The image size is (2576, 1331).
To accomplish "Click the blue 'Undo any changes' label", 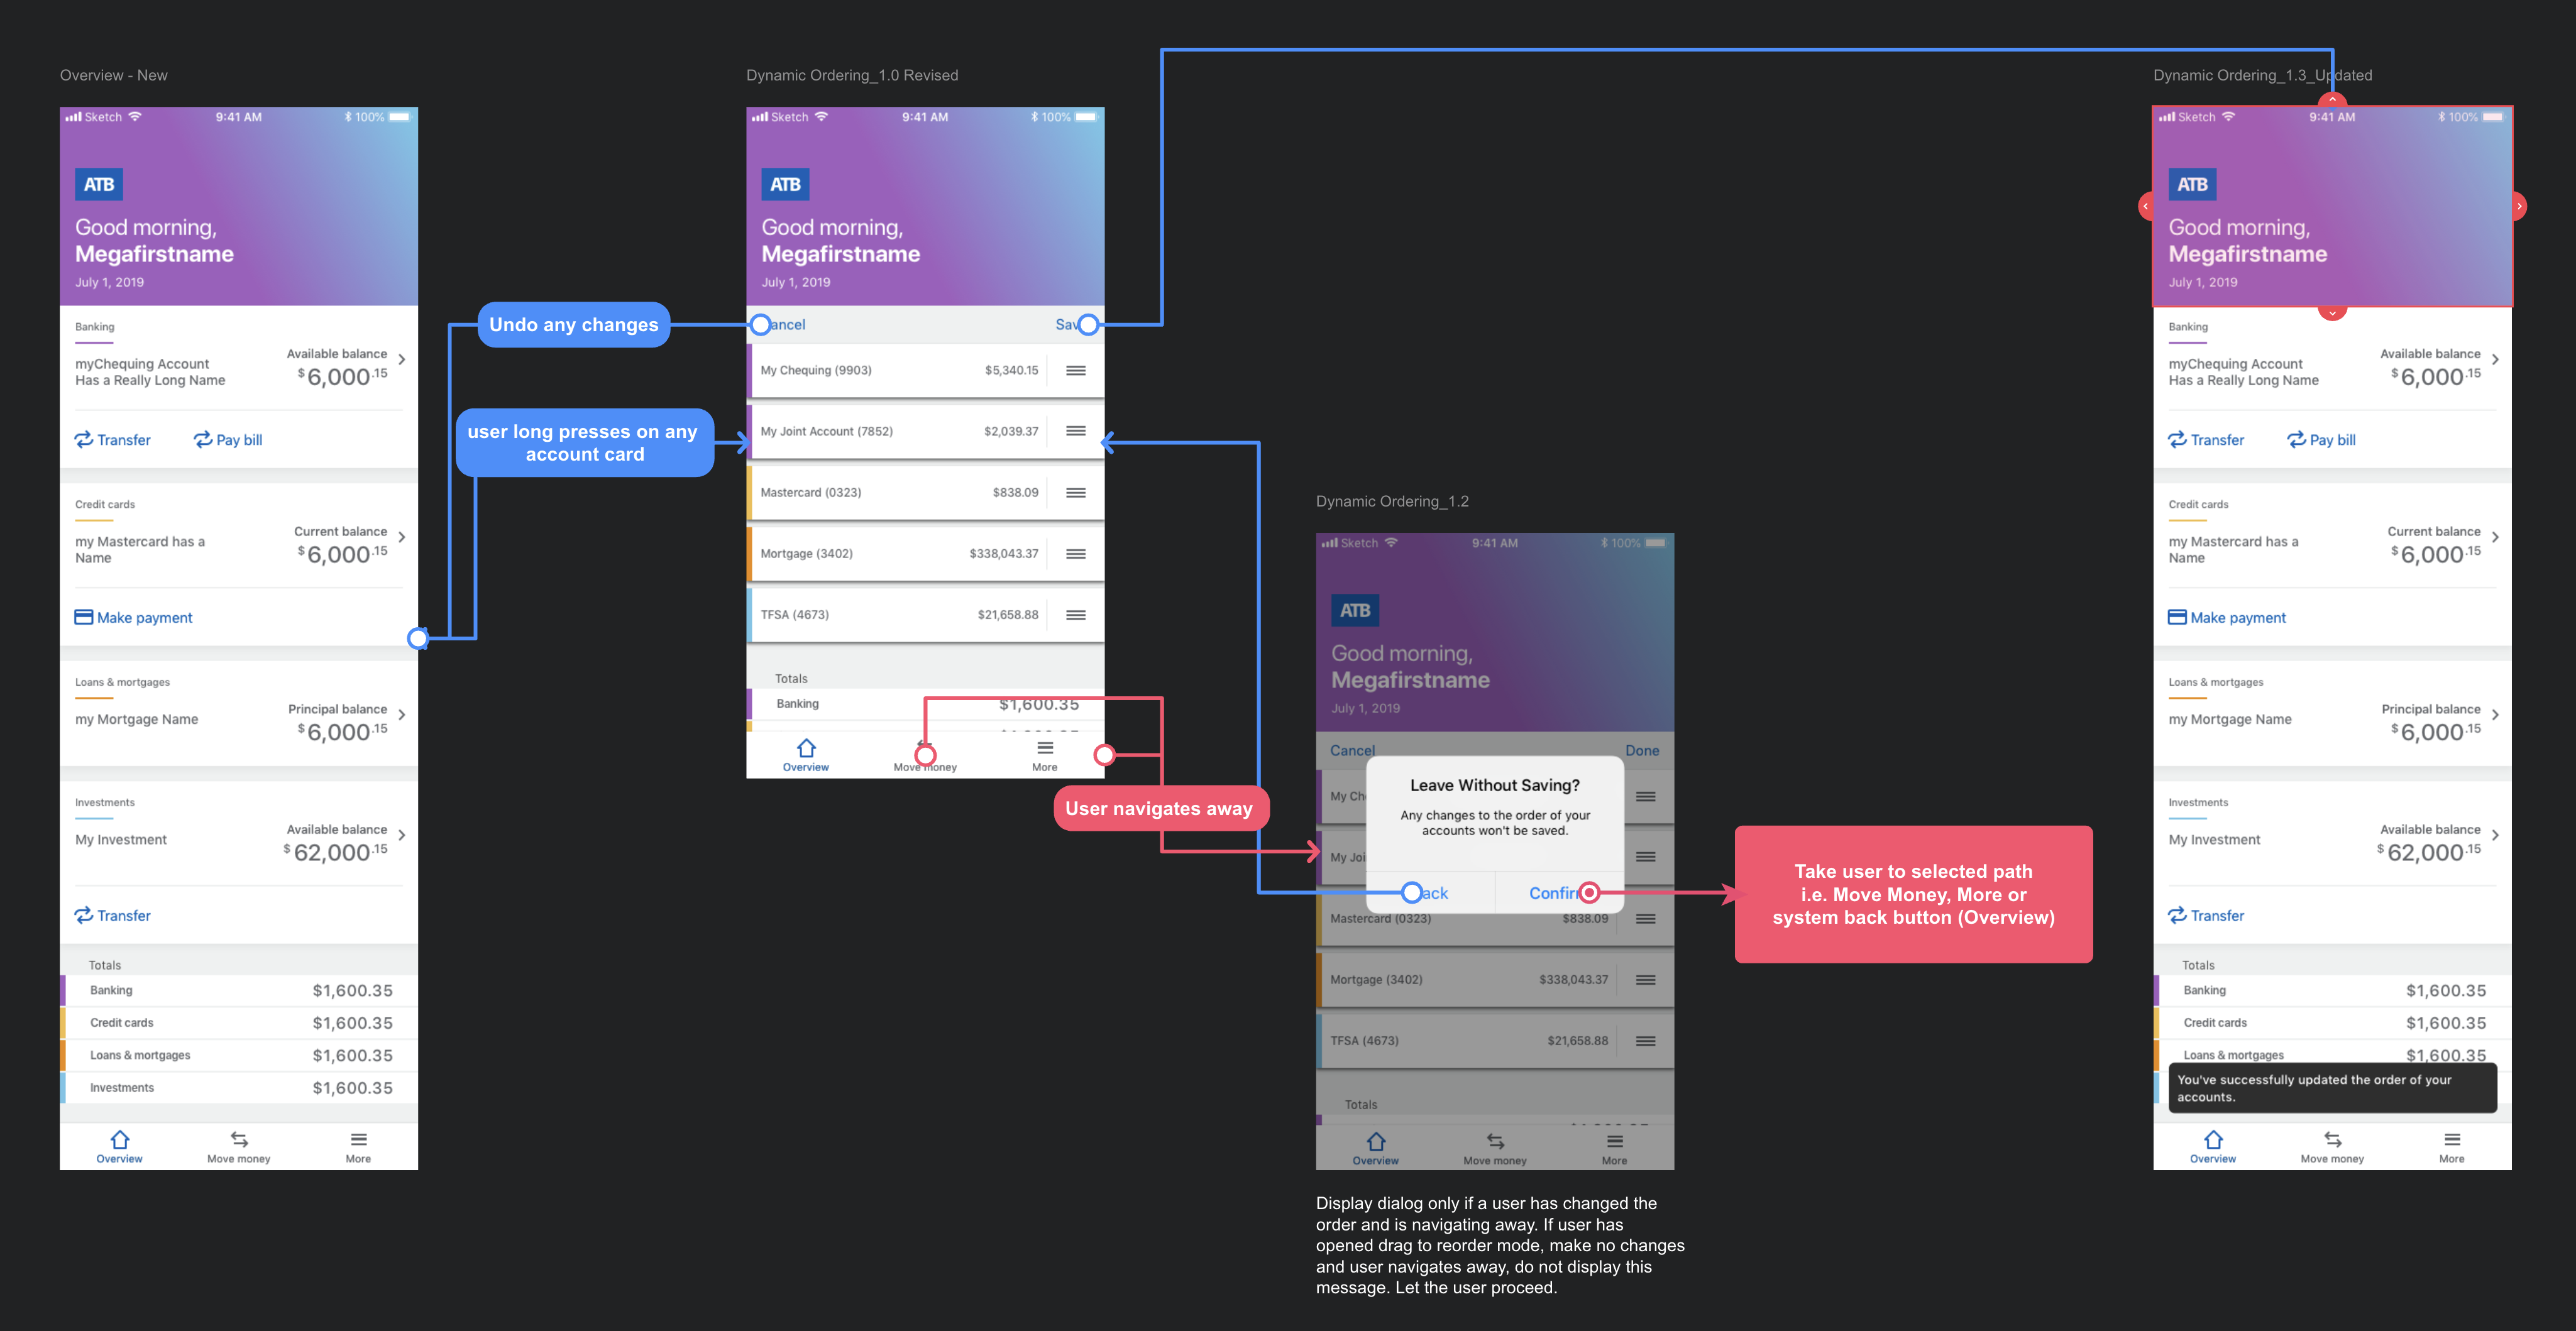I will pos(573,325).
